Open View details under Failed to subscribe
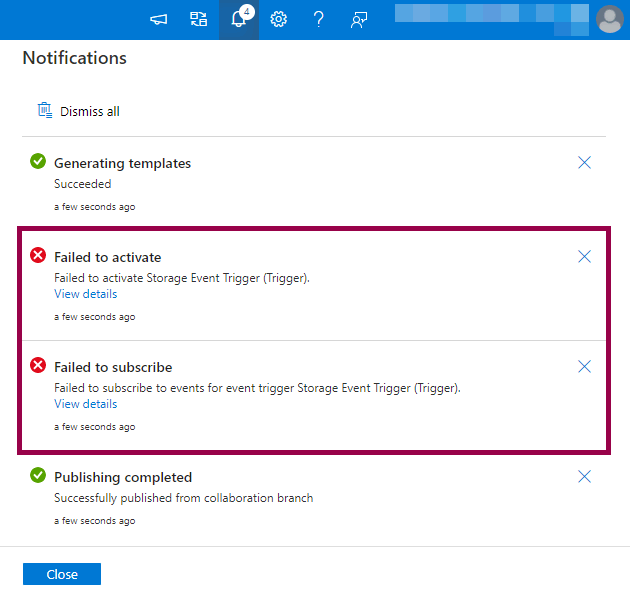Image resolution: width=630 pixels, height=600 pixels. (86, 404)
